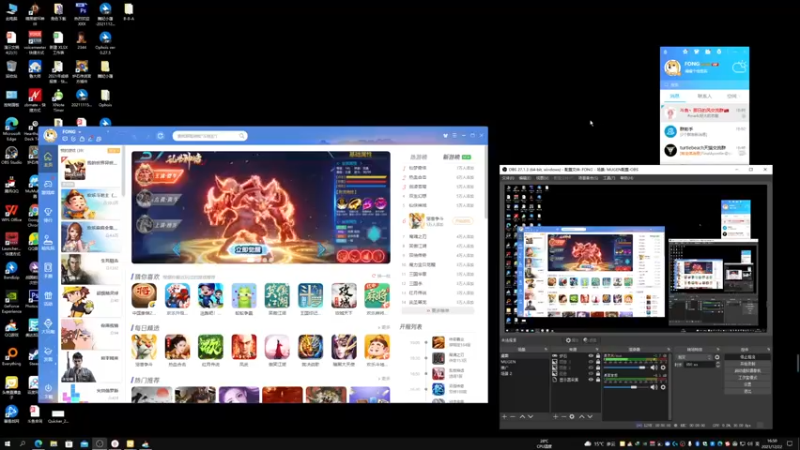800x450 pixels.
Task: Open the trophy ranking icon in the game sidebar
Action: click(47, 214)
